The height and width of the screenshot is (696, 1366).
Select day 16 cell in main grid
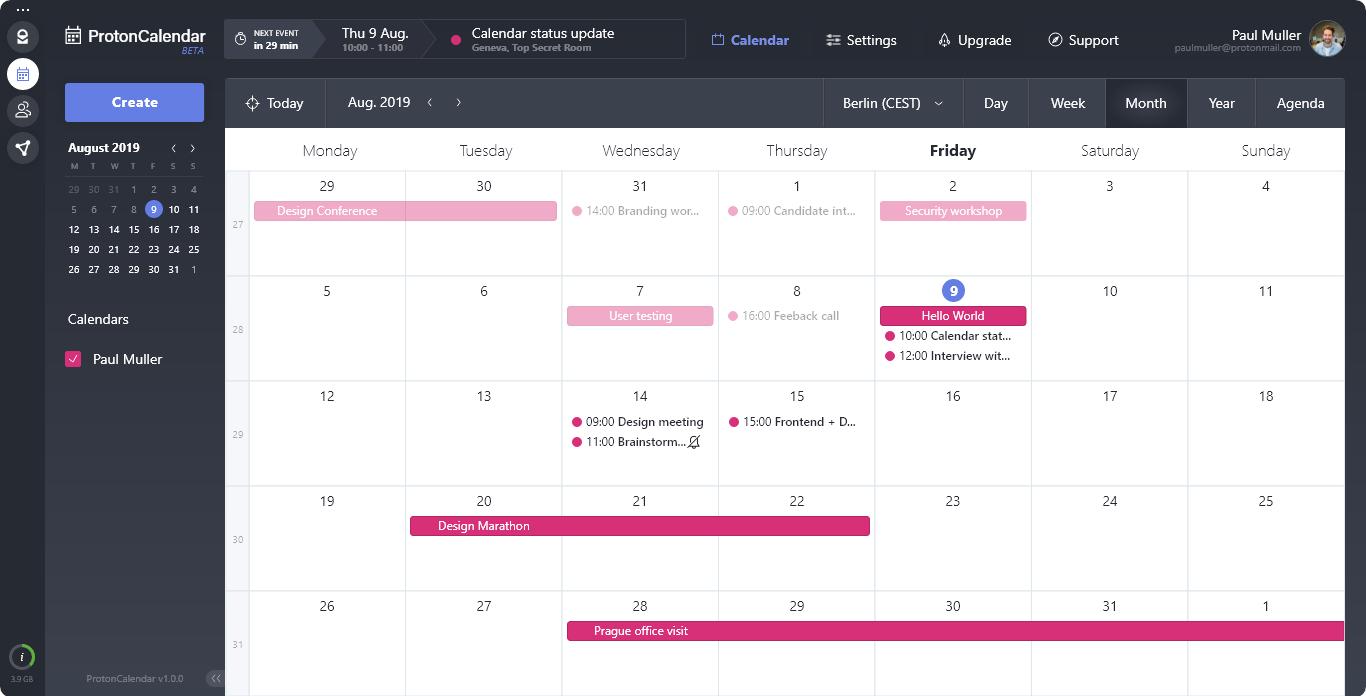(x=953, y=434)
